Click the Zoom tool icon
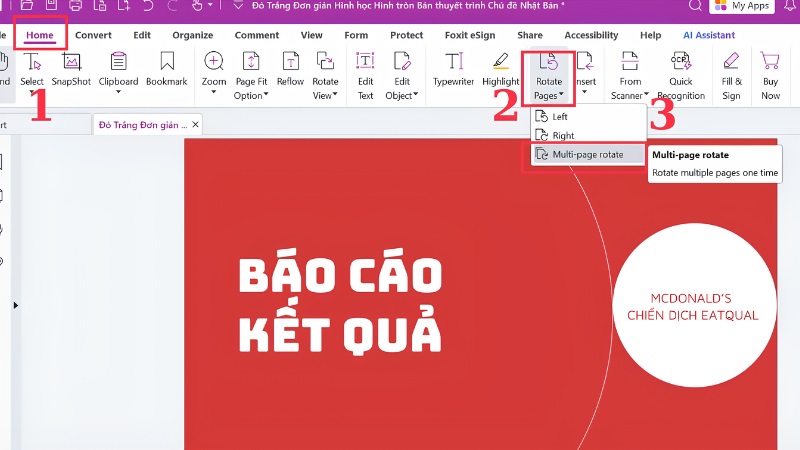 tap(214, 61)
